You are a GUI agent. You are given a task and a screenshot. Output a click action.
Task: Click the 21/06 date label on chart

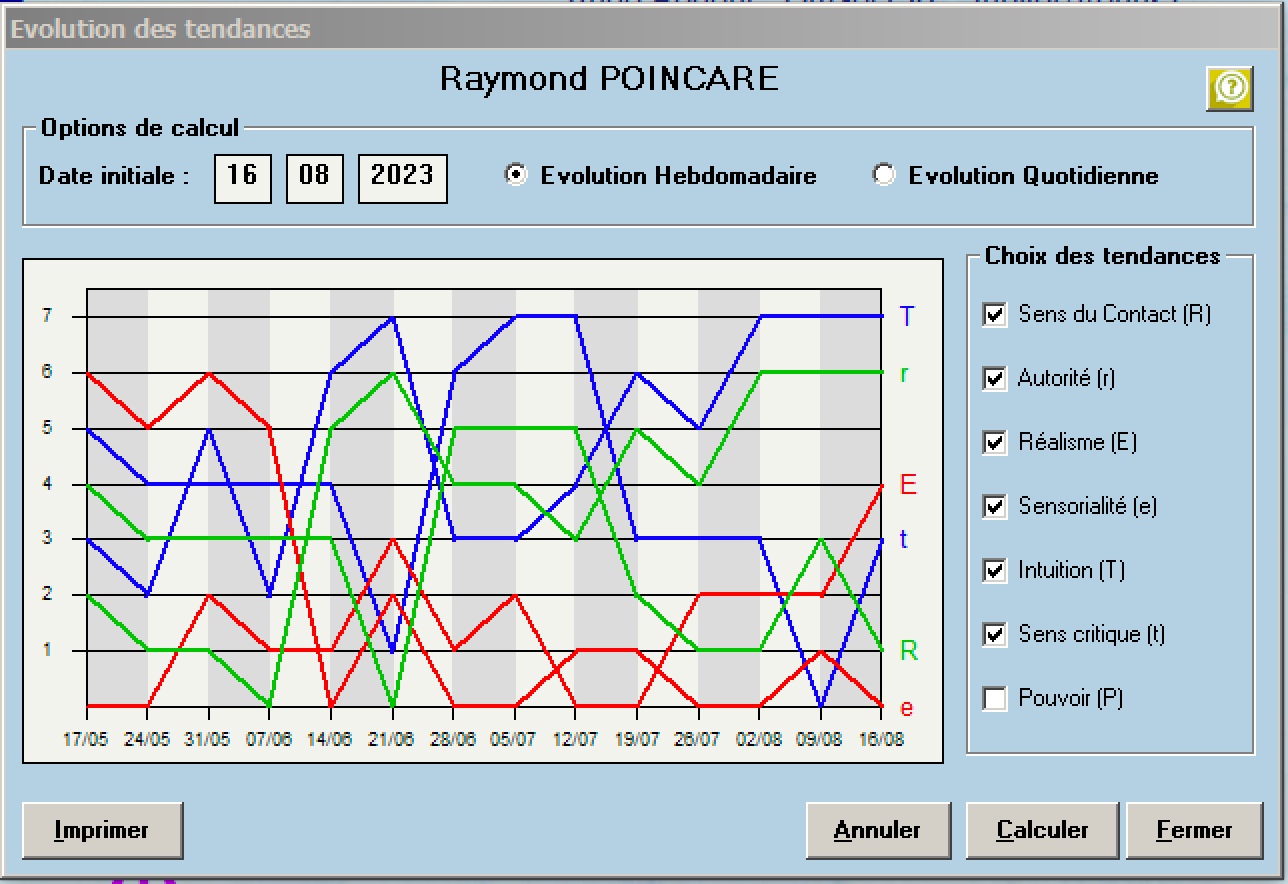point(391,740)
